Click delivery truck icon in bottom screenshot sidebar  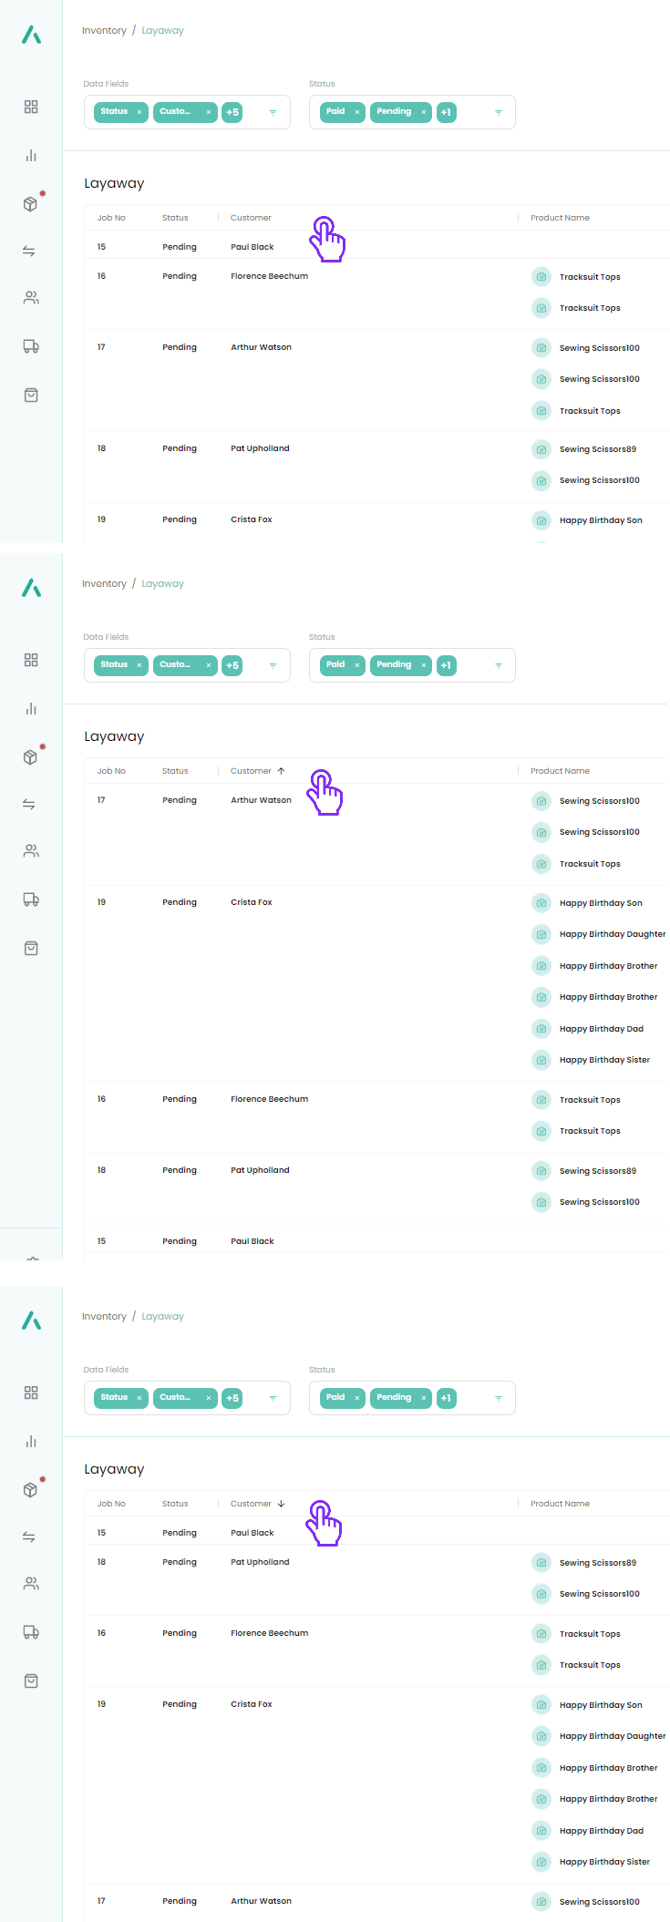(31, 1632)
